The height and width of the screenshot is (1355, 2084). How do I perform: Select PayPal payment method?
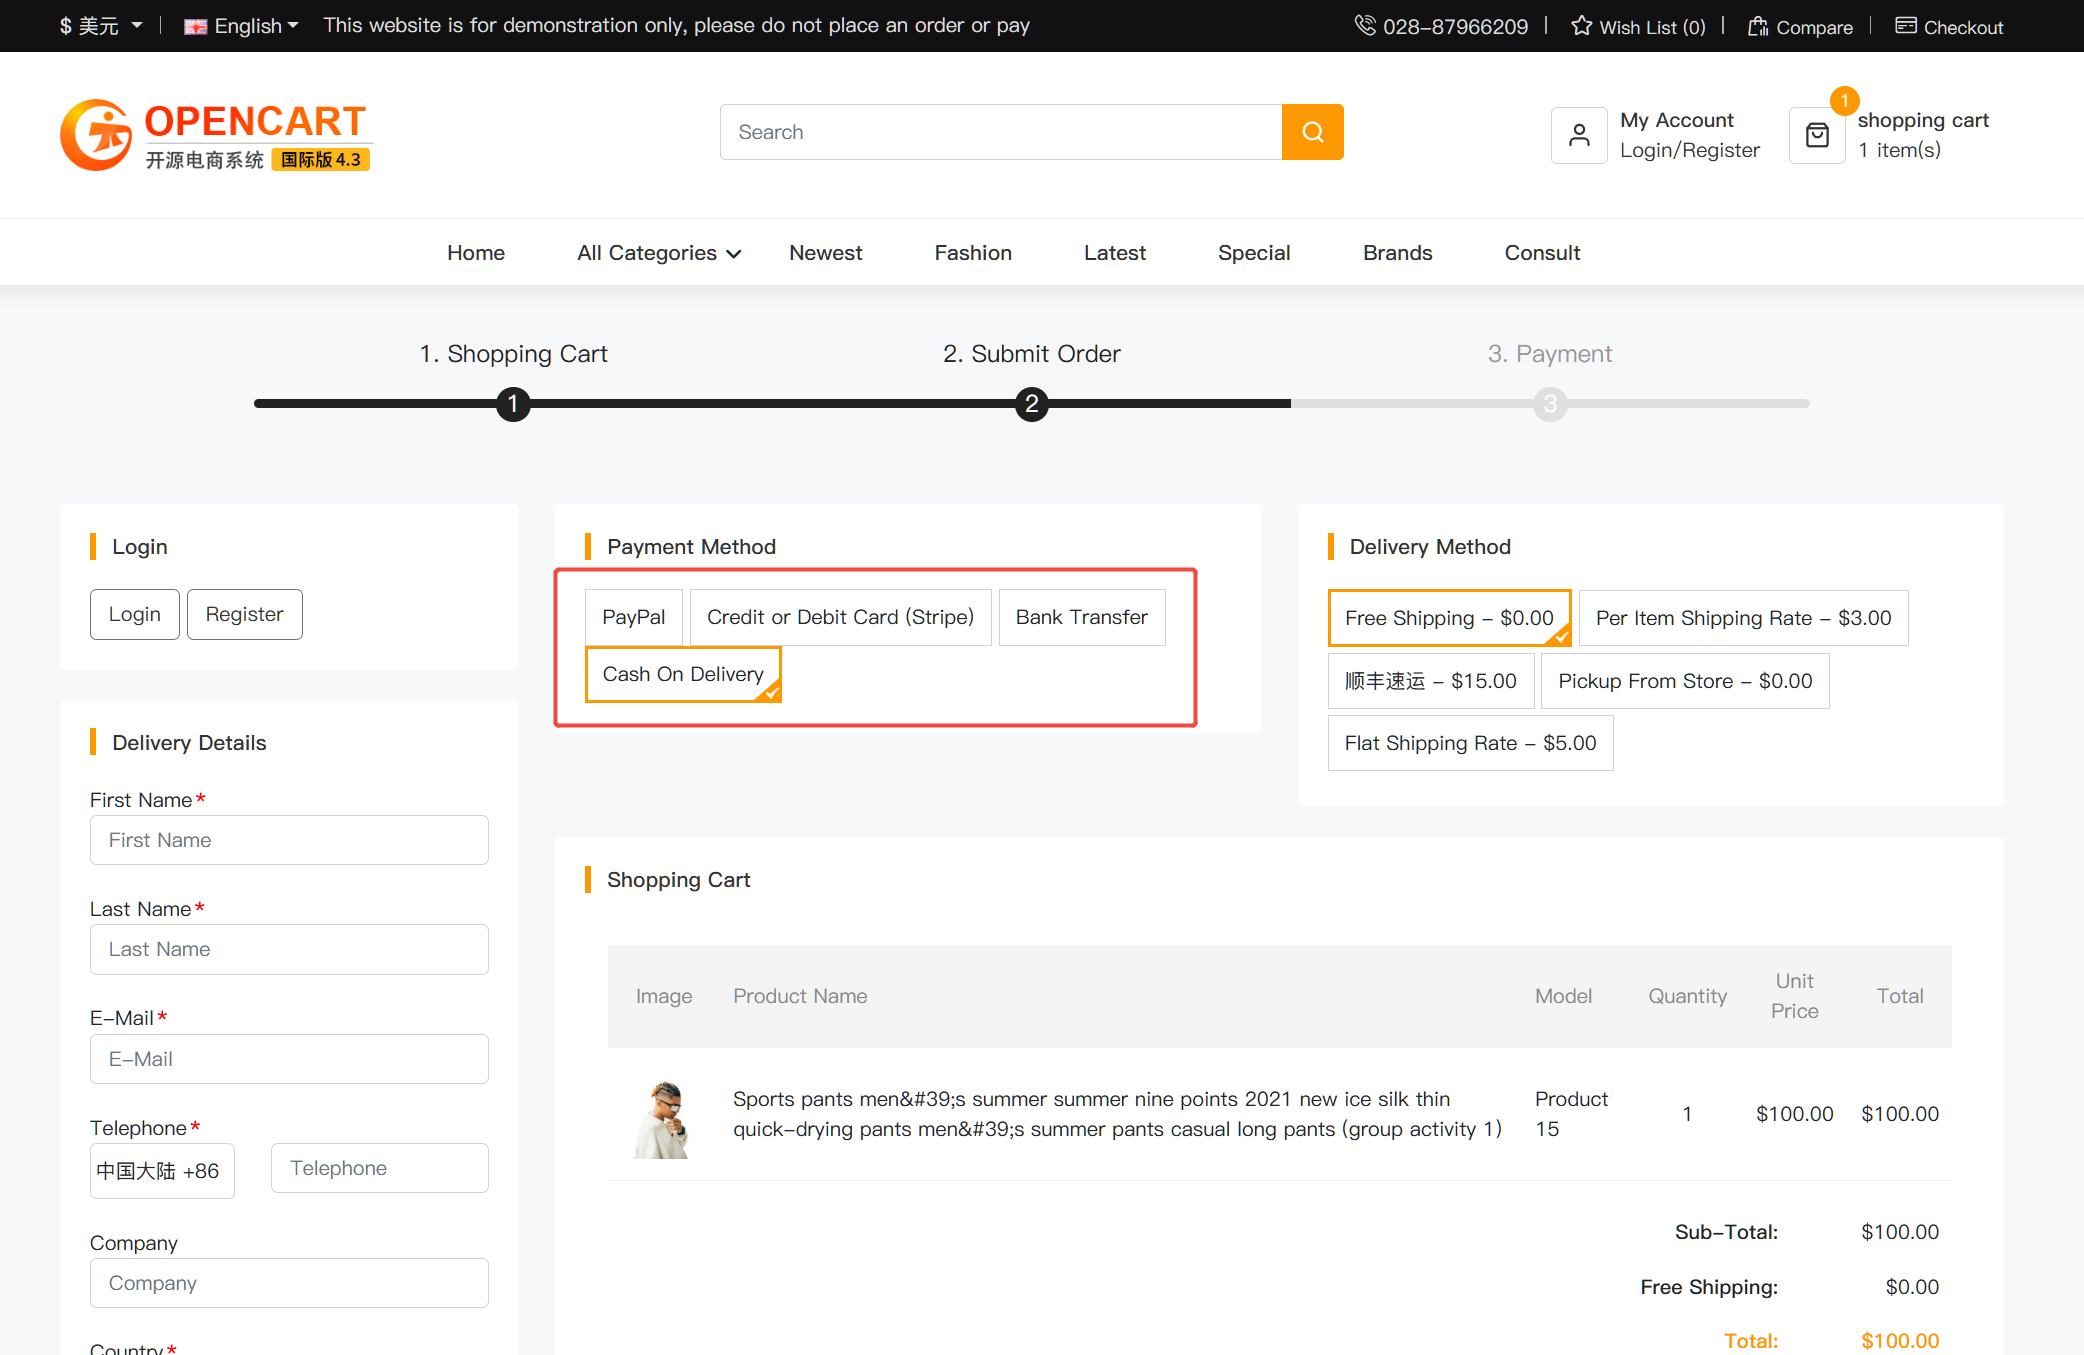(x=633, y=617)
